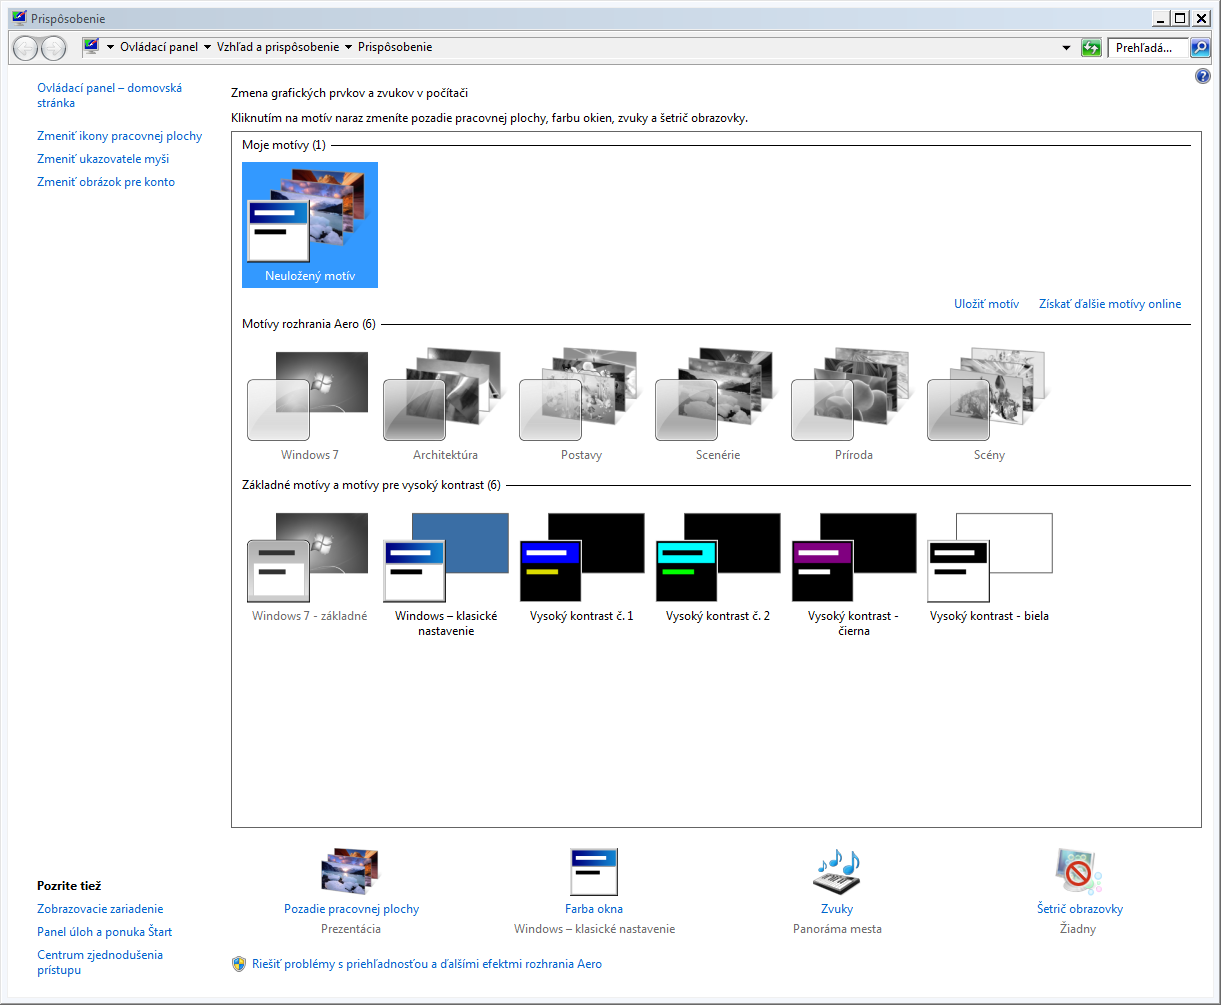Viewport: 1221px width, 1005px height.
Task: Click the Motívy rozhrania Aero (6) heading
Action: [309, 324]
